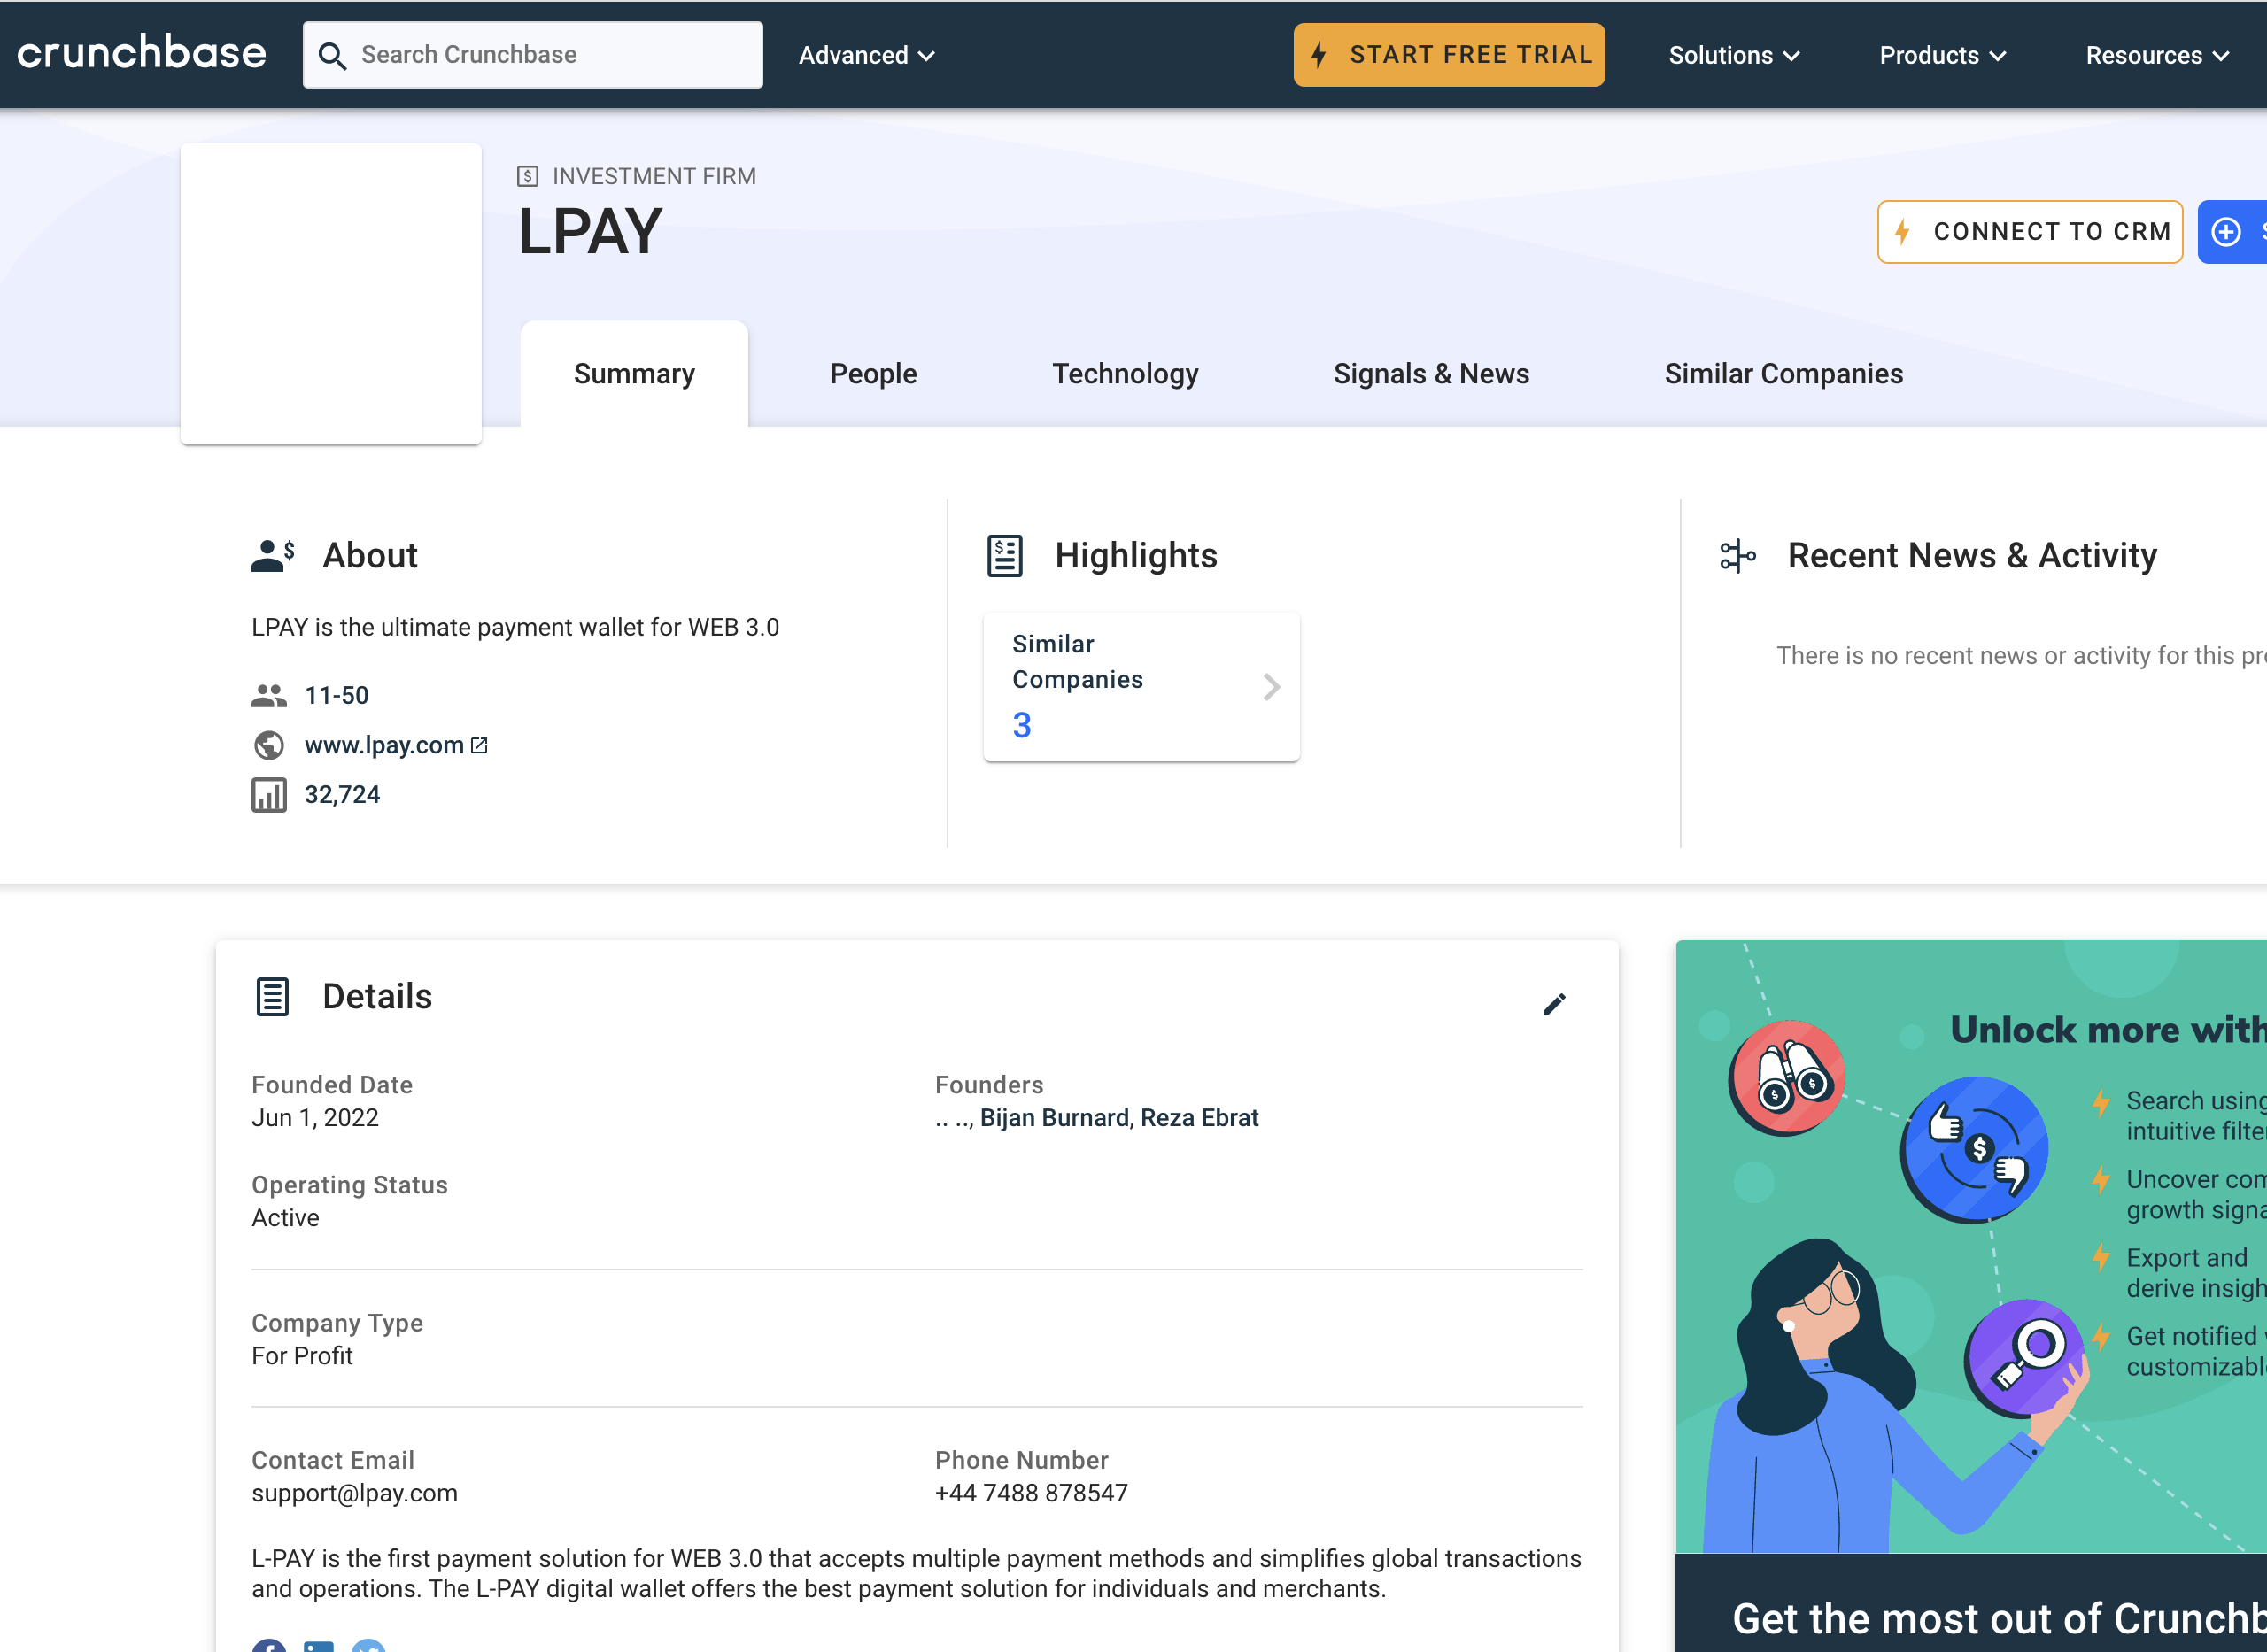Open founder Bijan Burnard's profile link
The height and width of the screenshot is (1652, 2267).
(x=1054, y=1117)
